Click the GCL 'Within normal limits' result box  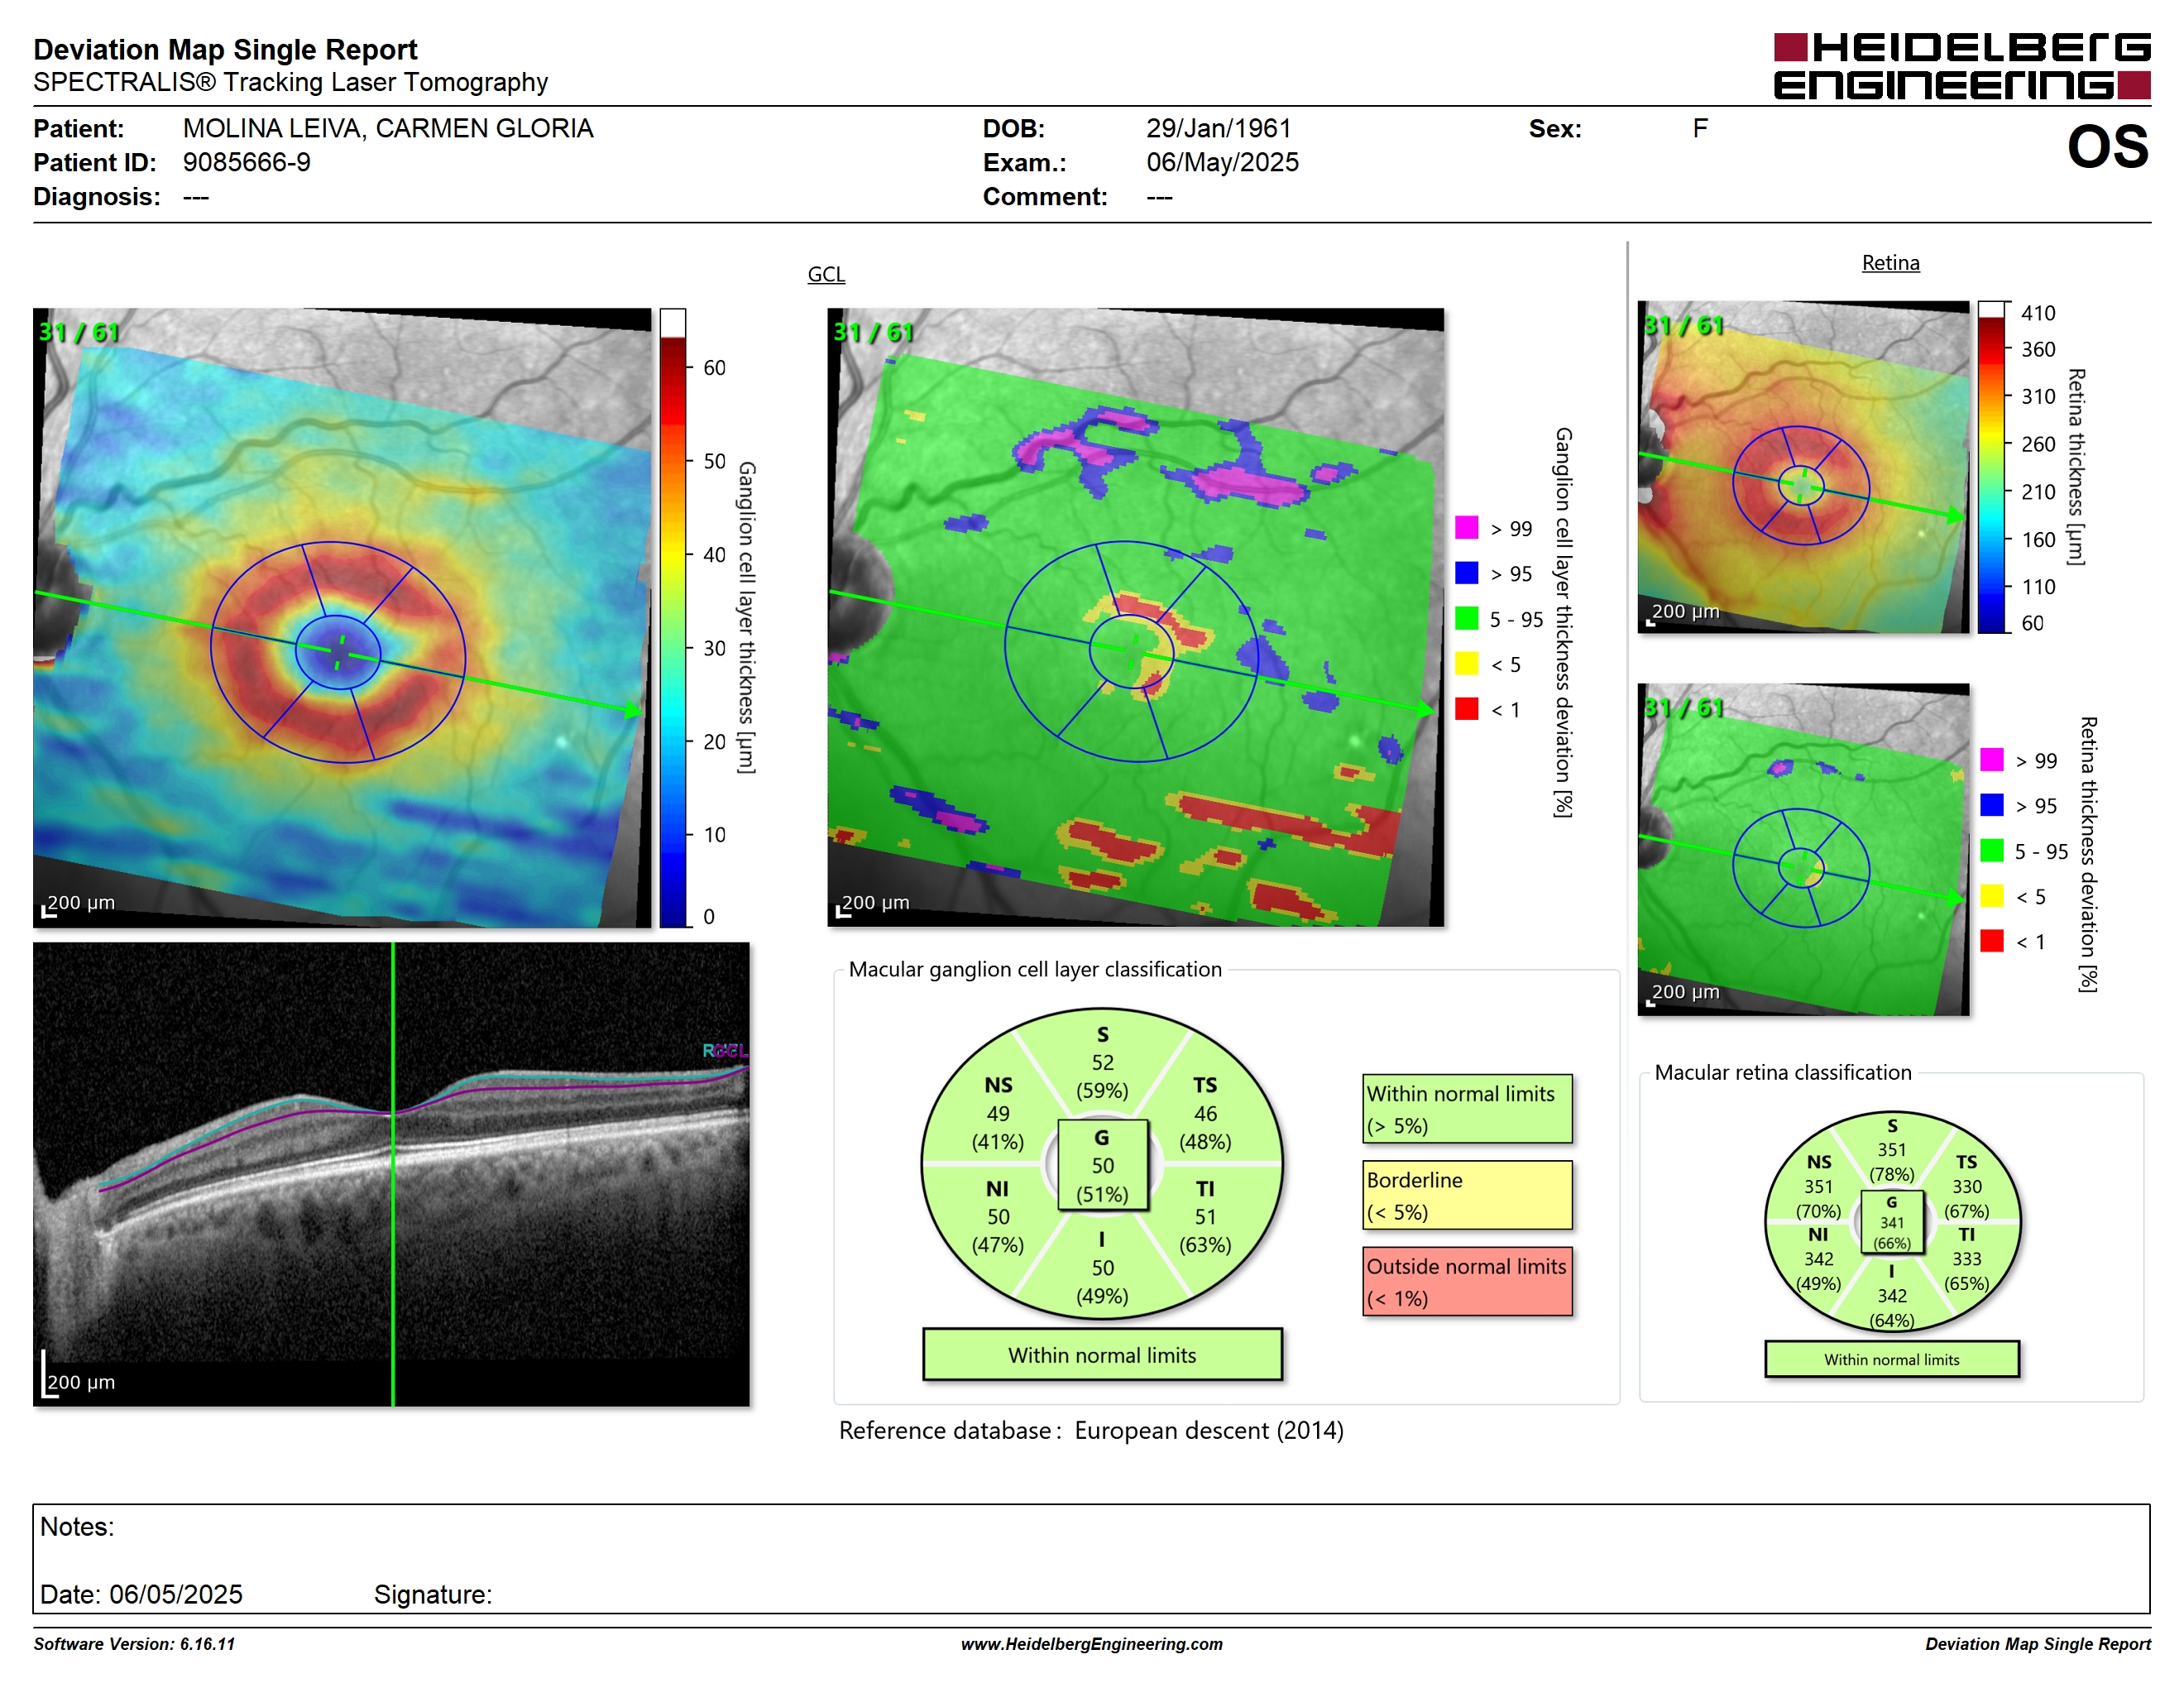(x=1102, y=1355)
